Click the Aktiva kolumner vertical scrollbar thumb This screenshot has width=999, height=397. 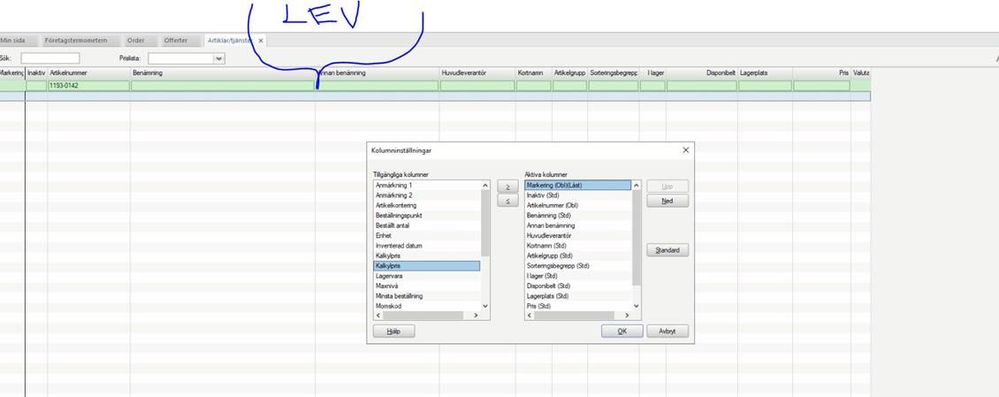(636, 237)
